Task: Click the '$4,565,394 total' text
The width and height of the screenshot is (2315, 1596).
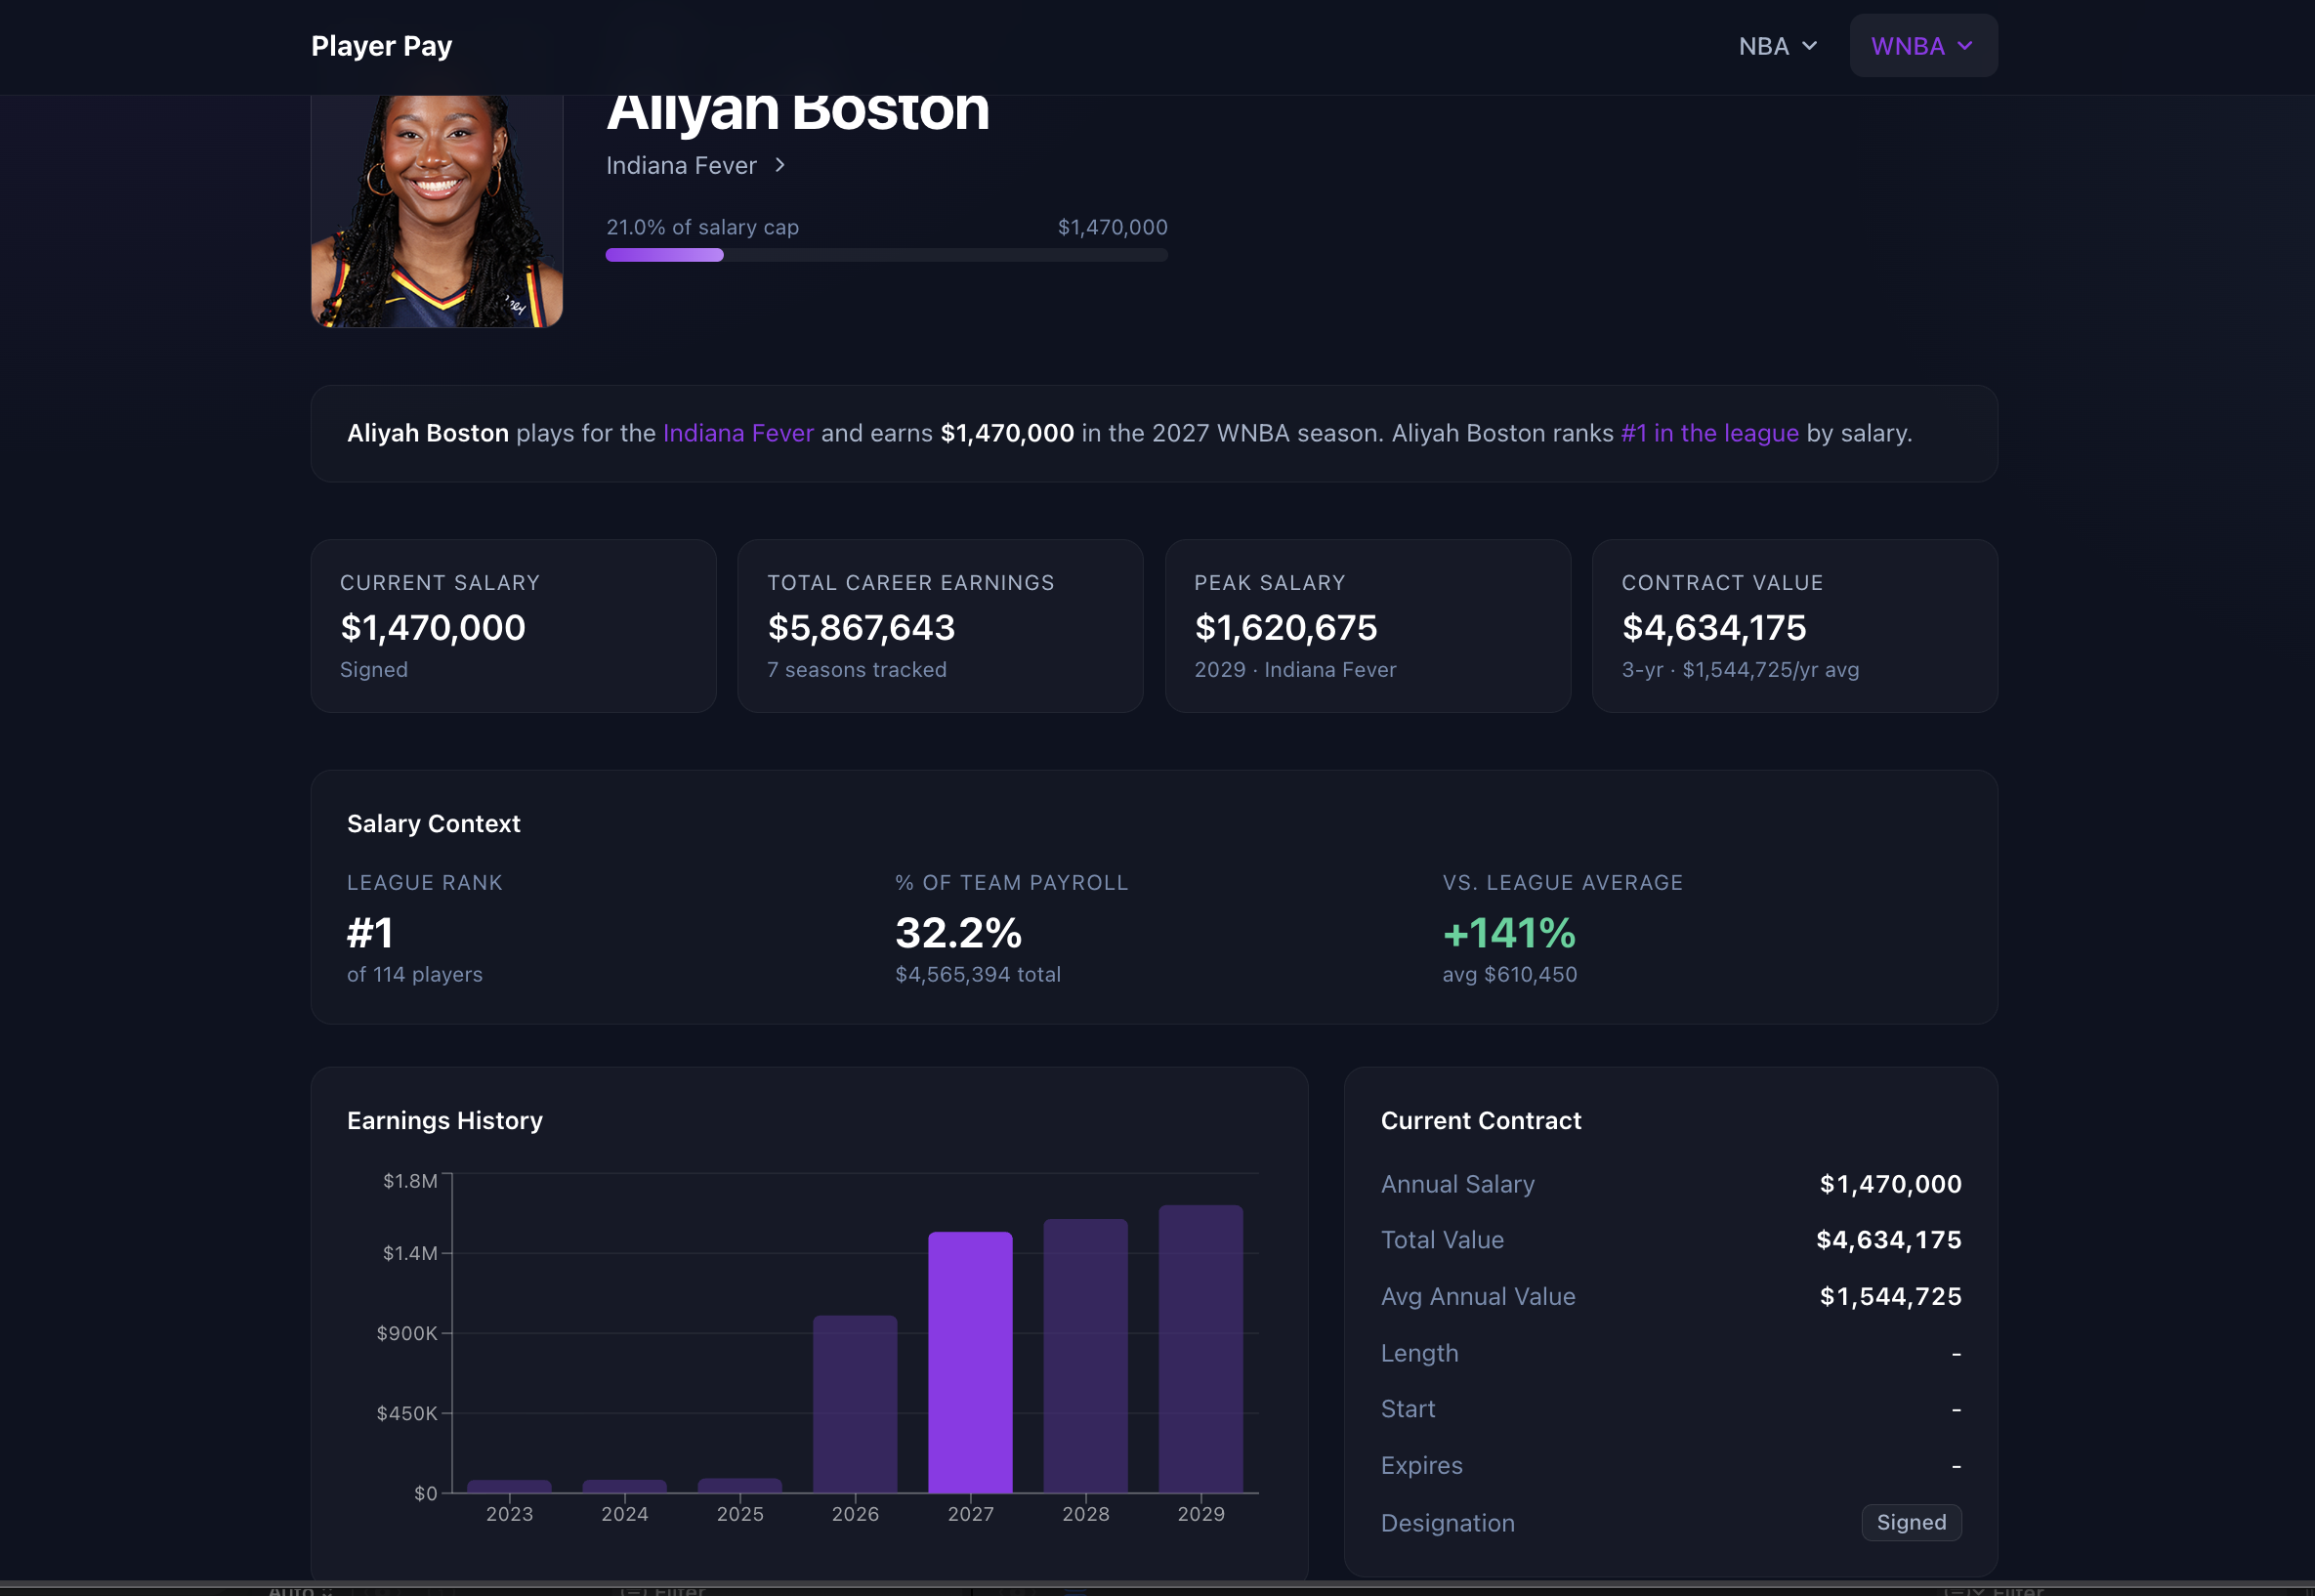Action: [x=977, y=974]
